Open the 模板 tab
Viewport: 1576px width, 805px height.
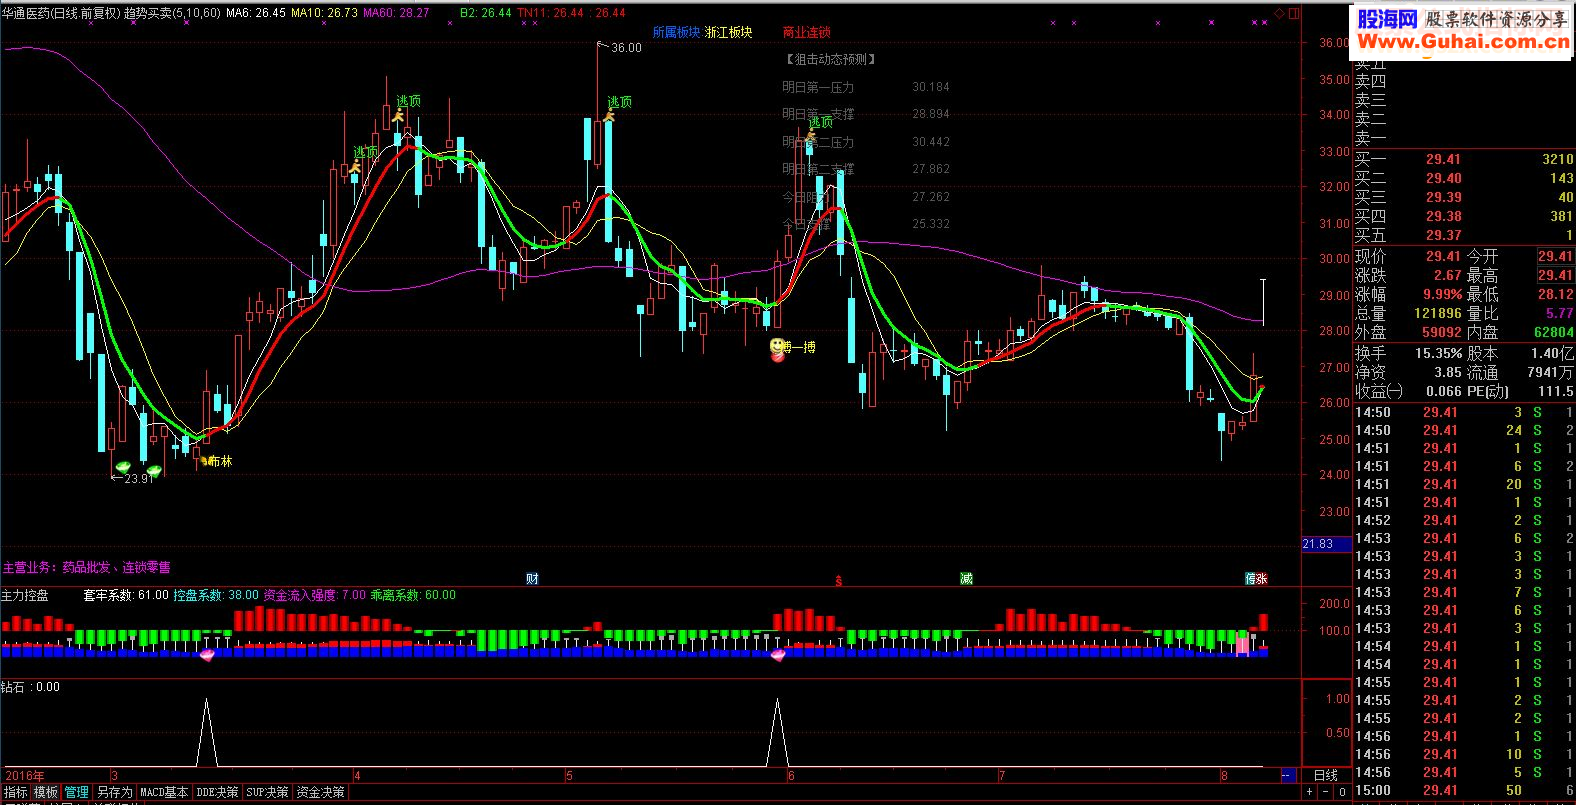(46, 792)
